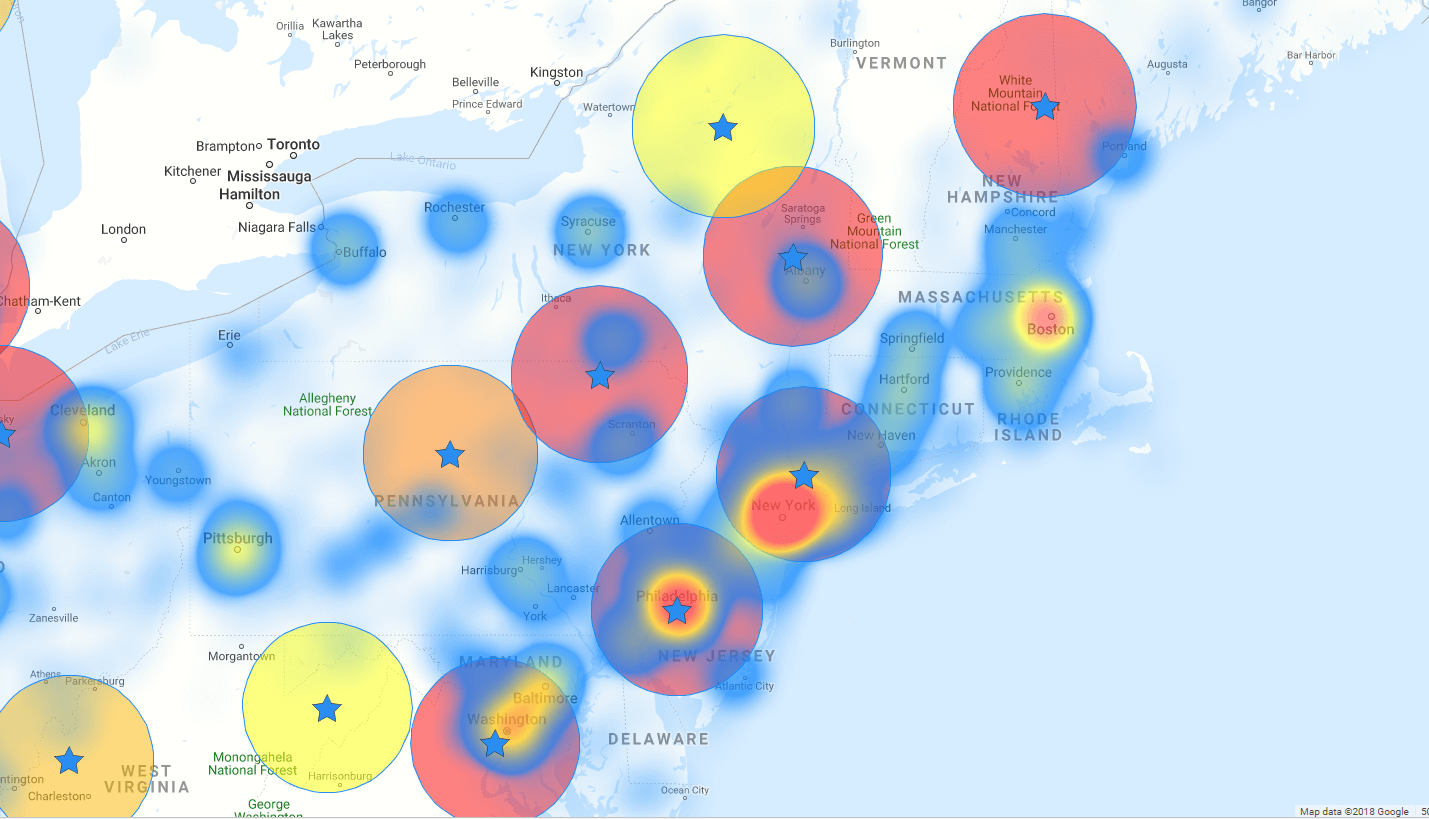This screenshot has width=1429, height=819.
Task: Click the Allentown label
Action: point(650,520)
